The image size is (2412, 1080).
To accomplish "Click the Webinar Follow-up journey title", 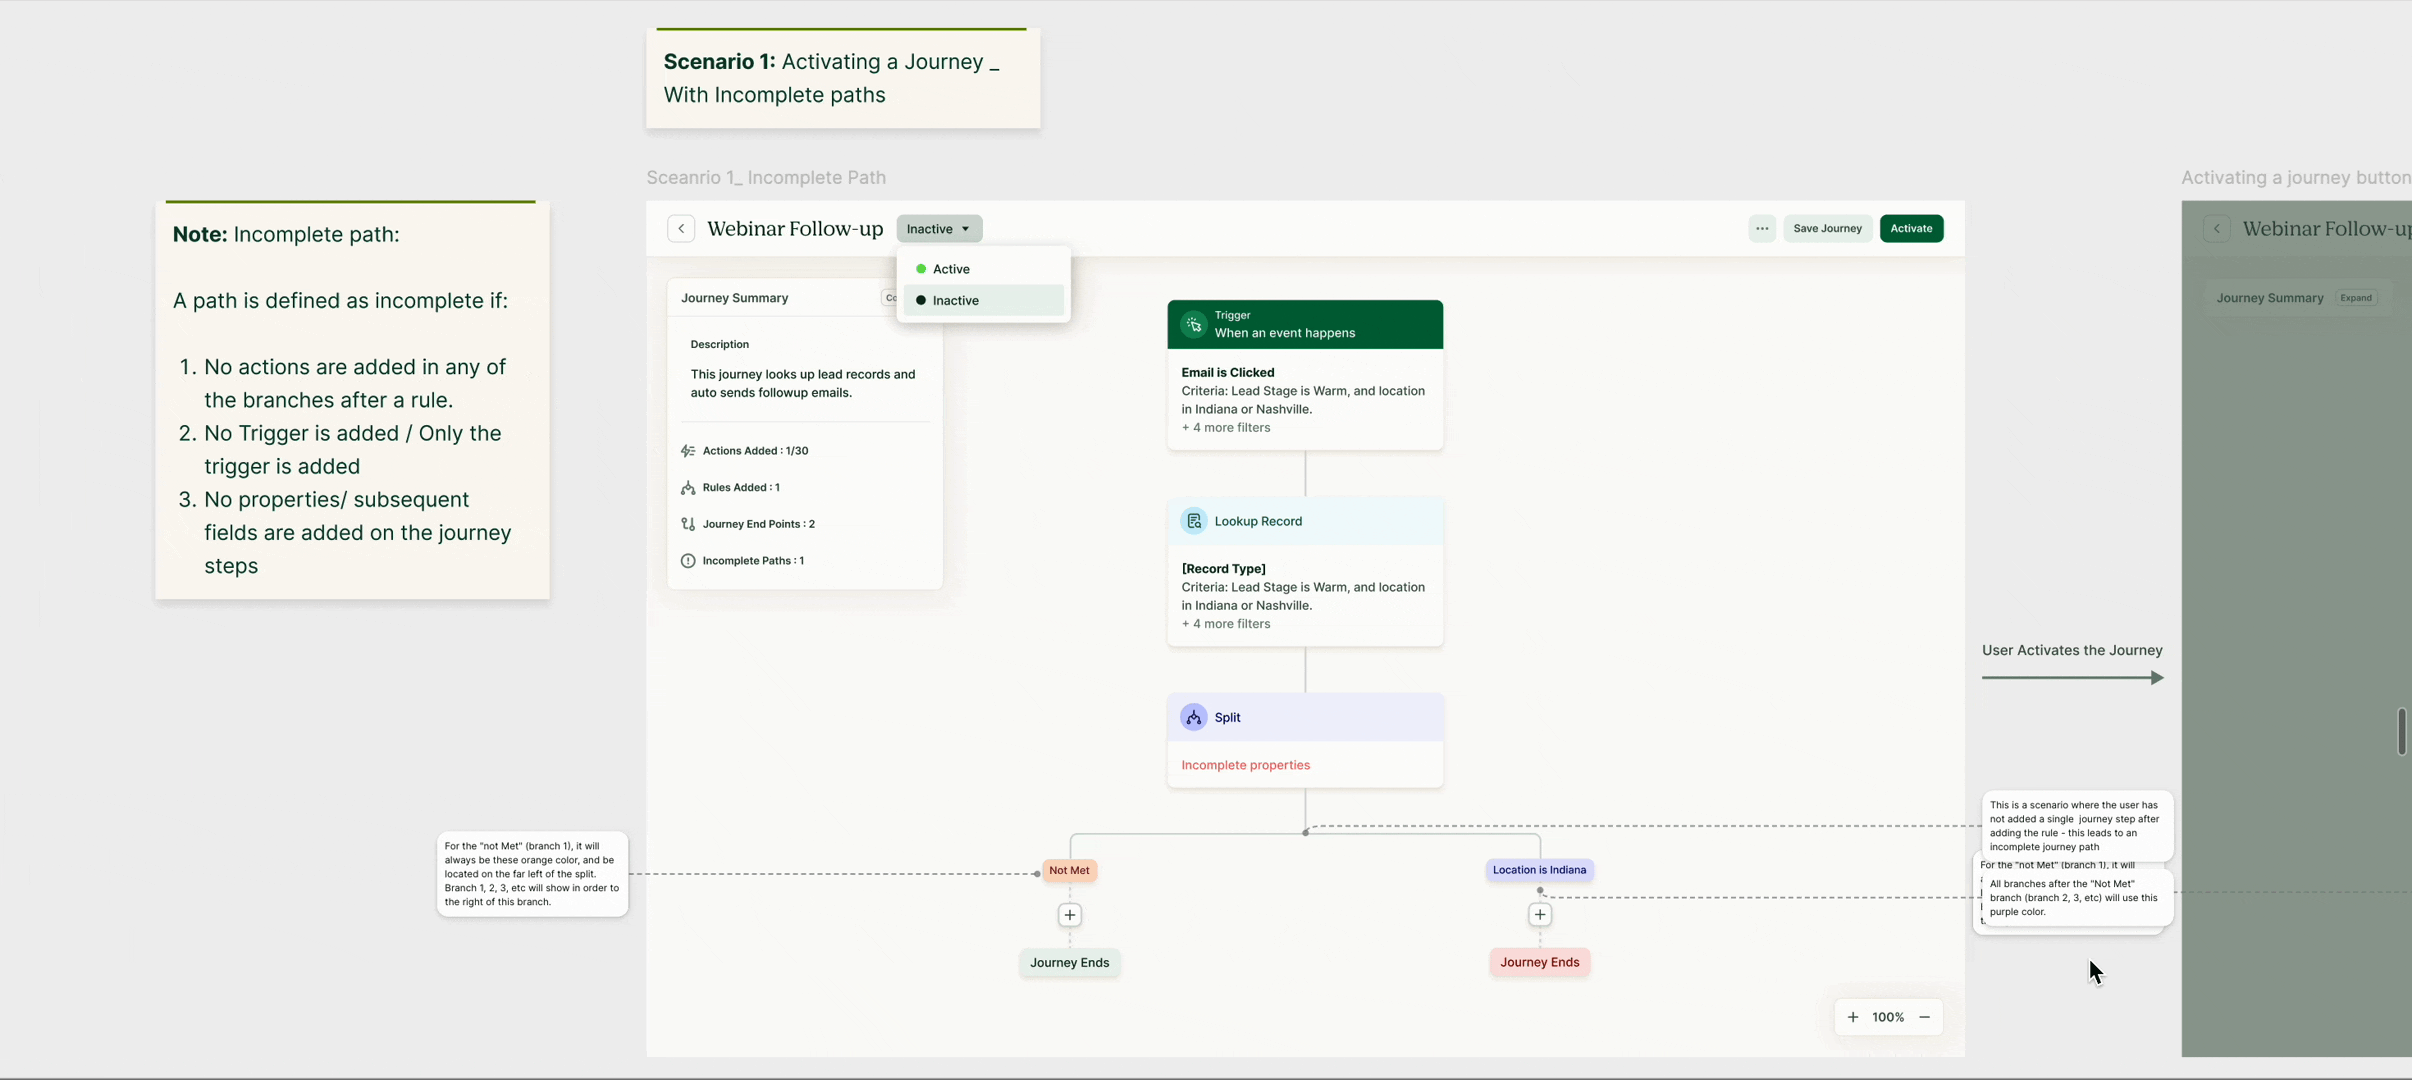I will coord(795,229).
